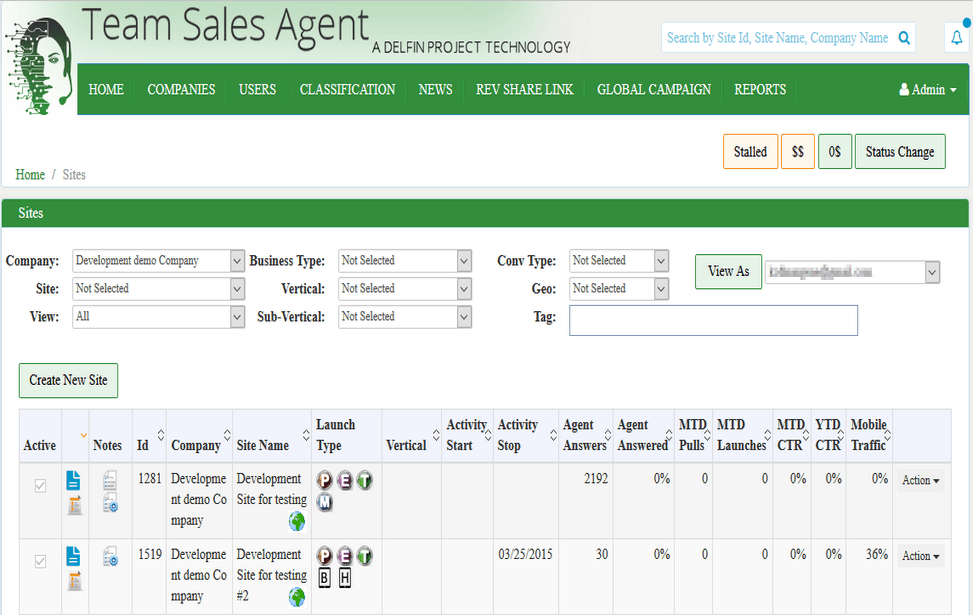
Task: Click the H launch type icon on site 1519
Action: 345,576
